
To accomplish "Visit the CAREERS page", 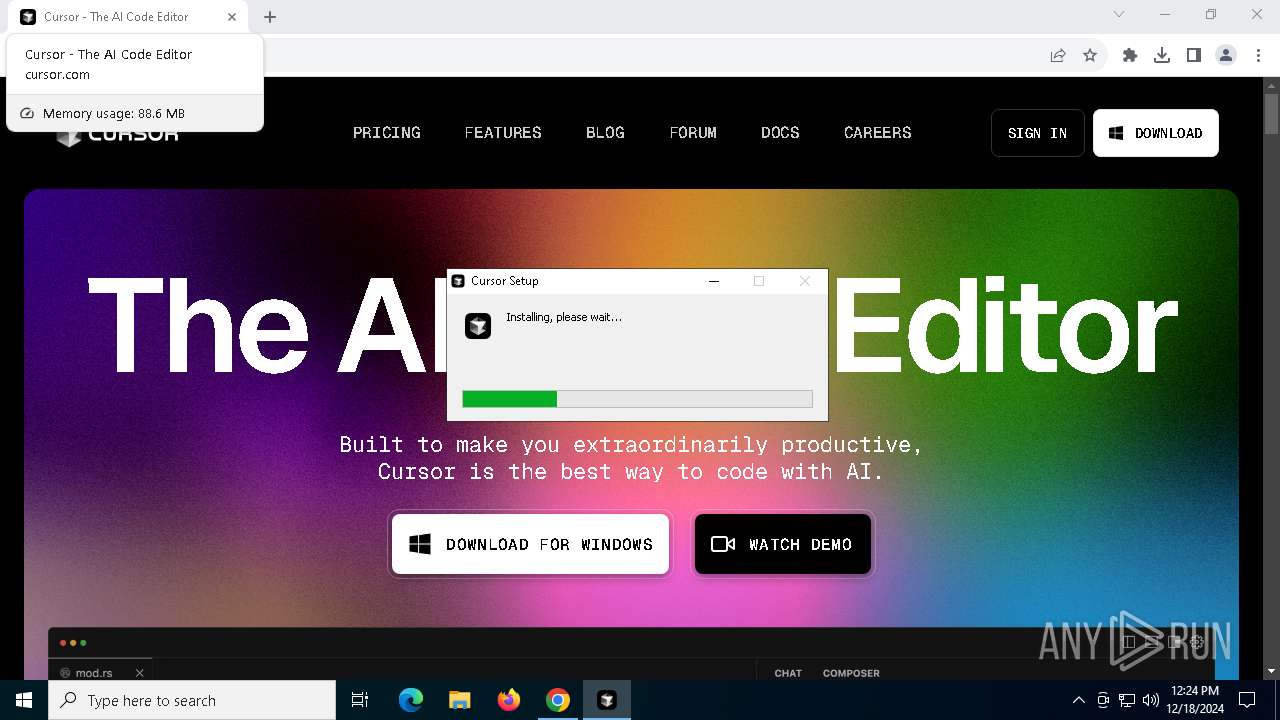I will pyautogui.click(x=878, y=132).
